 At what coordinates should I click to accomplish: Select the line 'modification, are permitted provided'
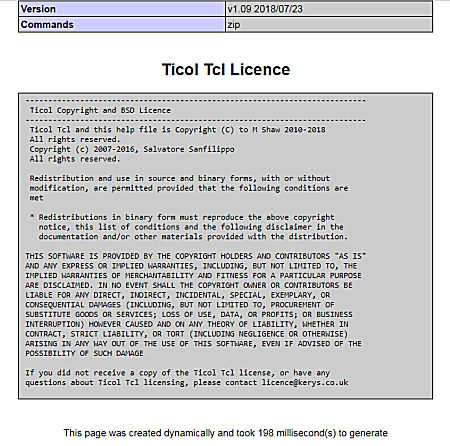pos(189,188)
